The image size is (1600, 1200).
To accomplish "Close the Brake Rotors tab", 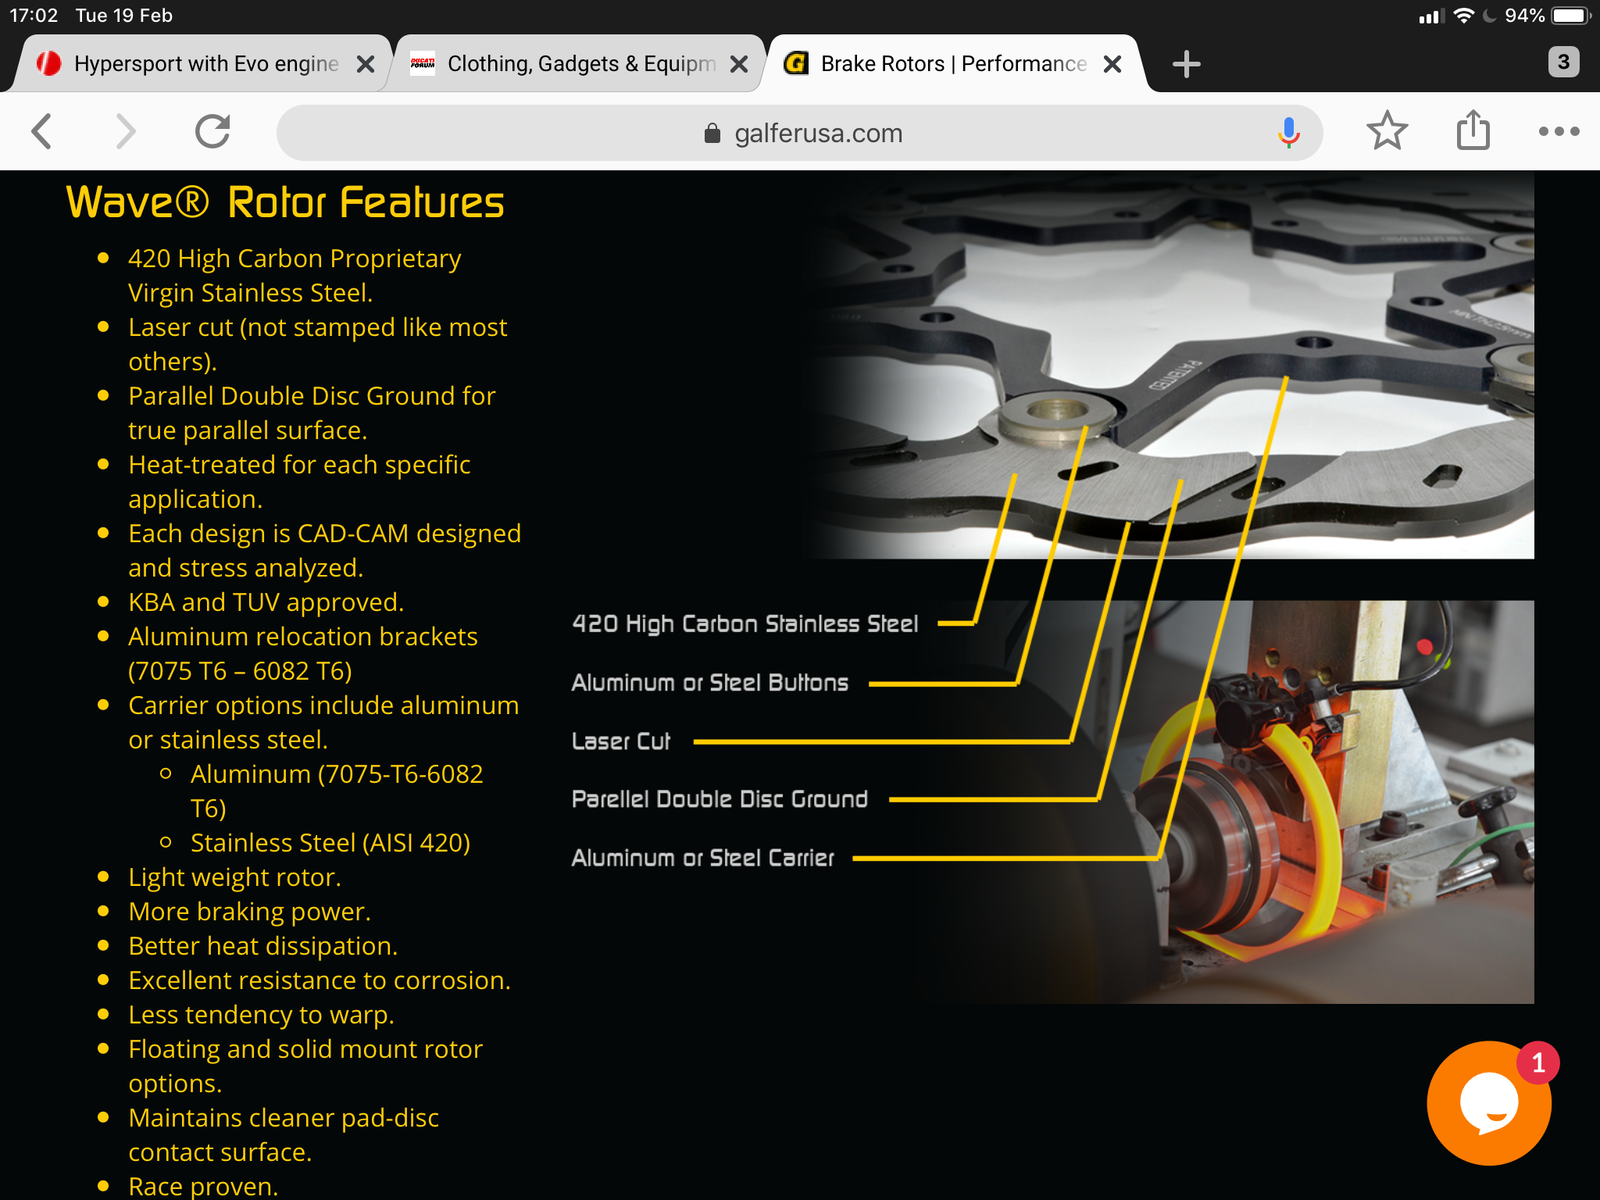I will tap(1112, 64).
